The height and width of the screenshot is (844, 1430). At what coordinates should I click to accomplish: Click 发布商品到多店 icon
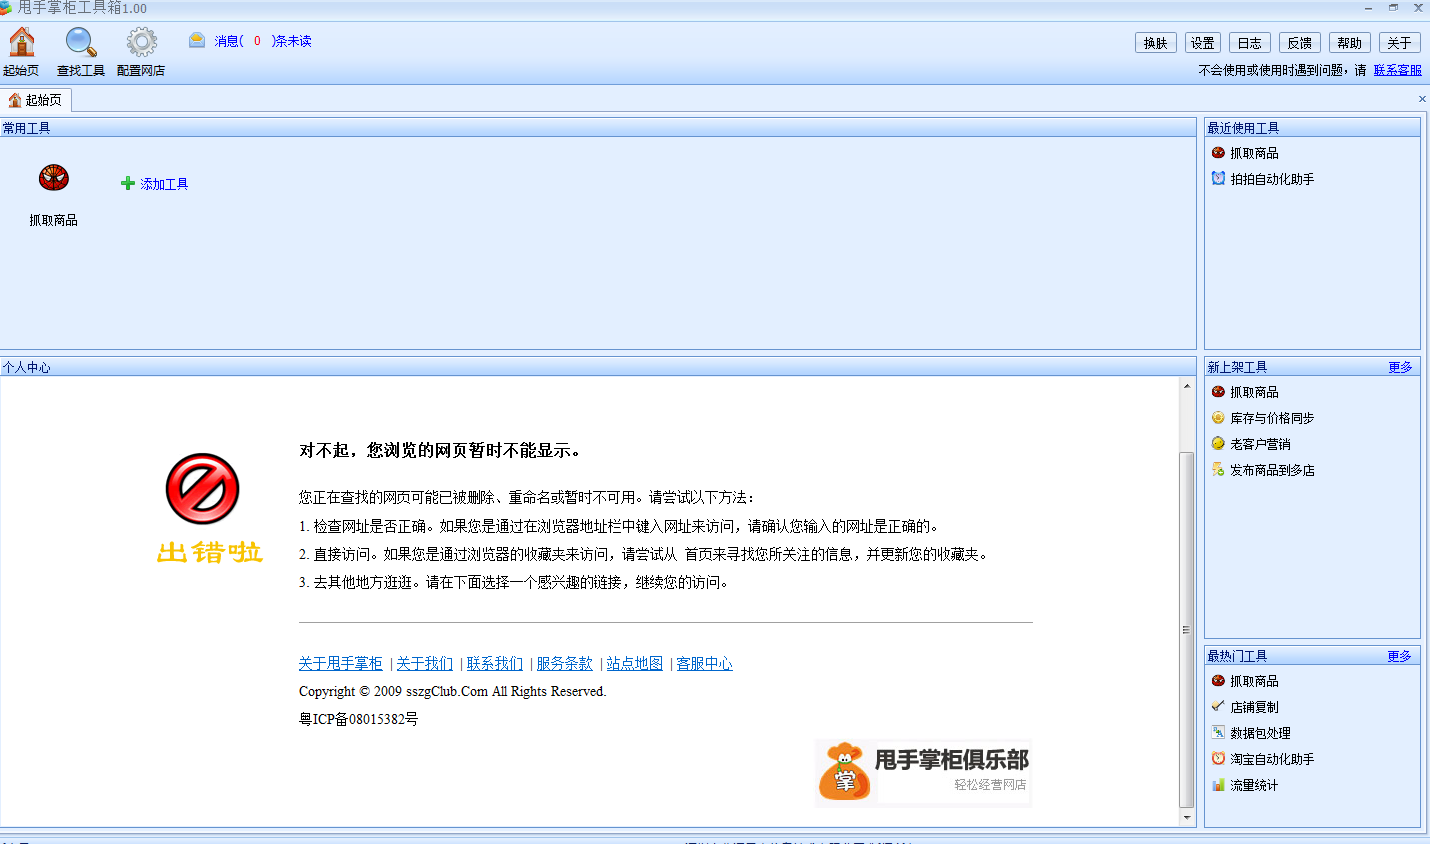[1218, 470]
